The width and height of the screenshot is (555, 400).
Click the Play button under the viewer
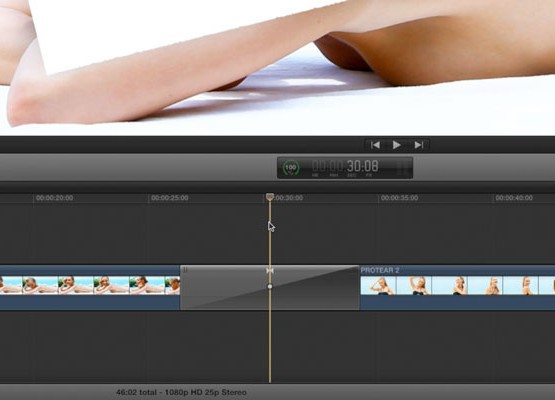coord(396,145)
